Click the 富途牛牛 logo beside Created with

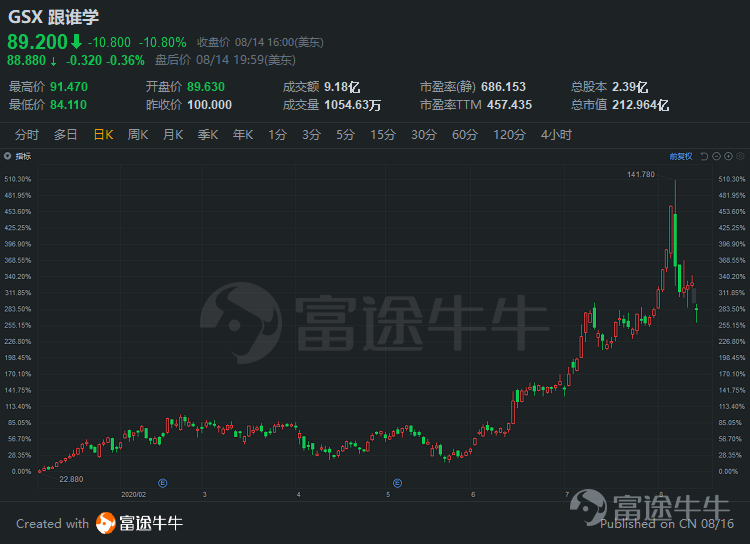pos(139,523)
